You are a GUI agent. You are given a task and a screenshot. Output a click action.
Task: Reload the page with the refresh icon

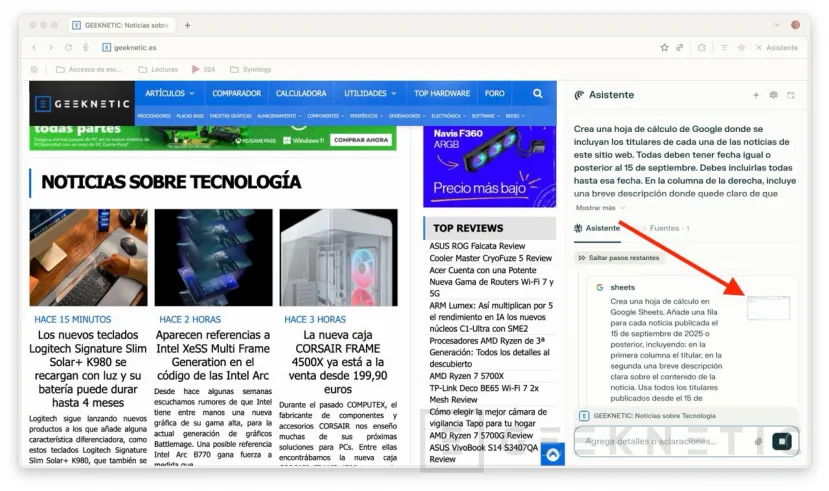coord(68,48)
